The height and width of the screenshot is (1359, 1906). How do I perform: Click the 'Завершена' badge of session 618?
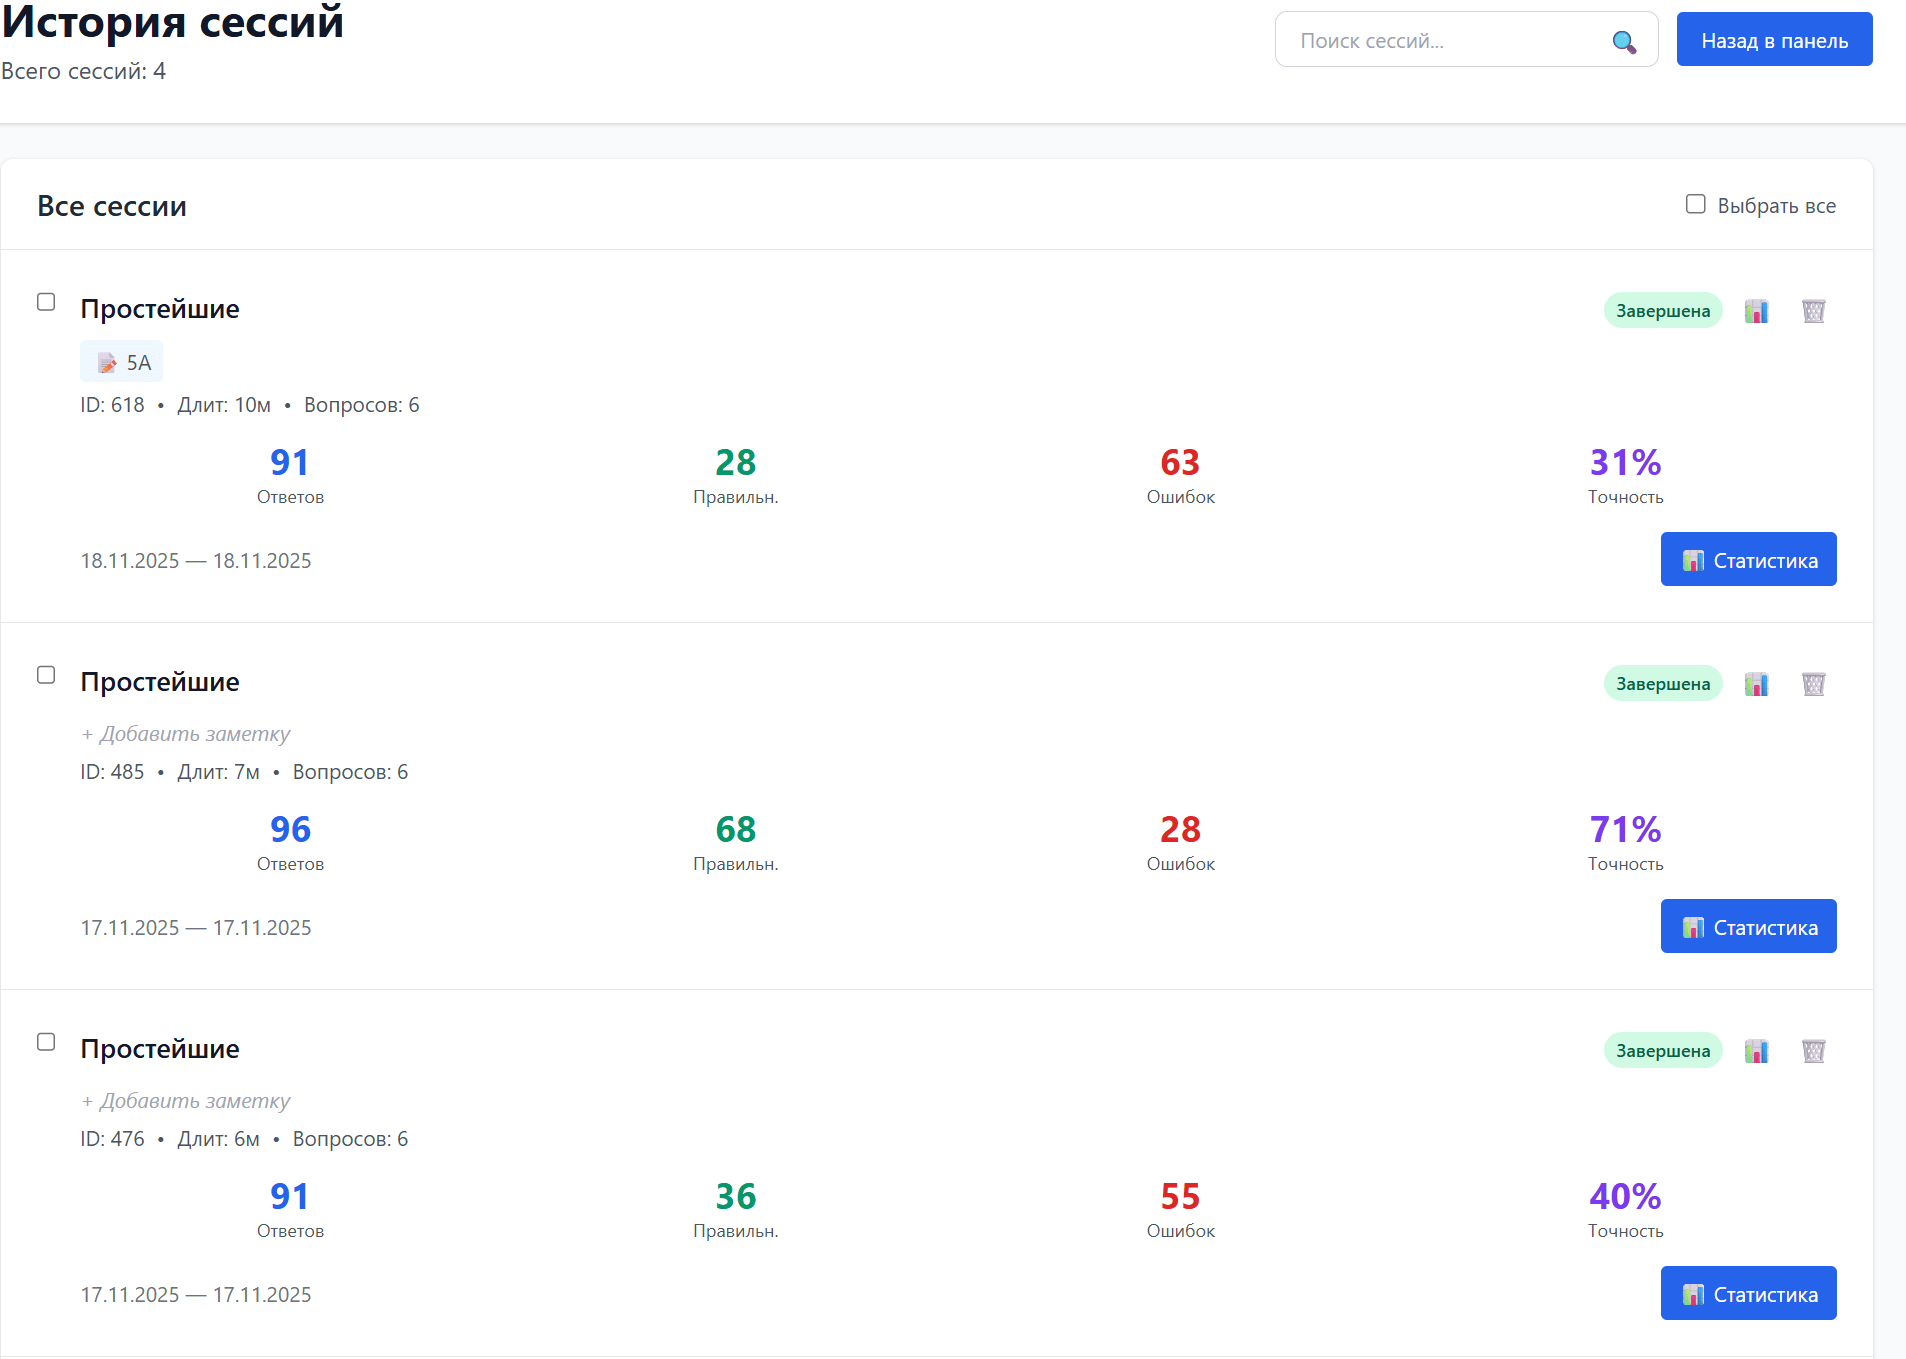[x=1662, y=311]
